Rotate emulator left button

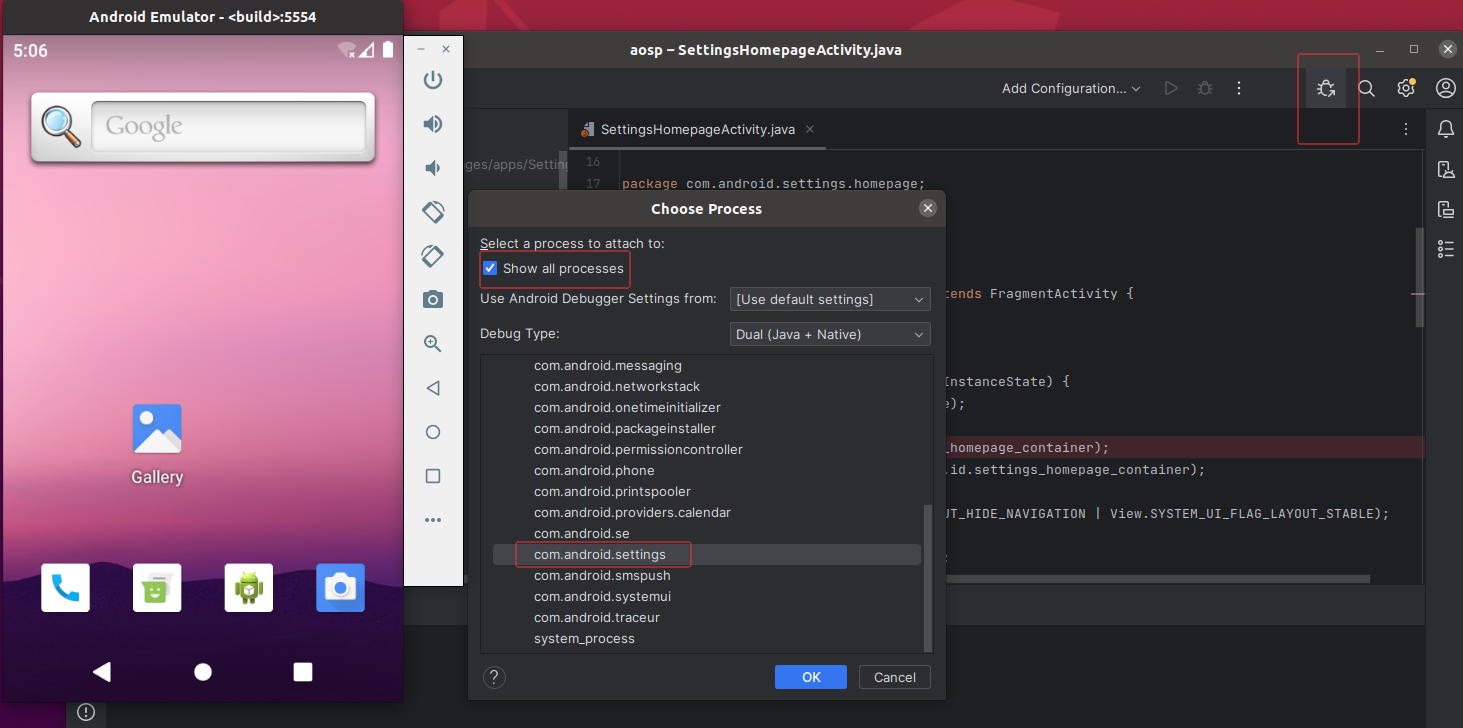[x=433, y=212]
